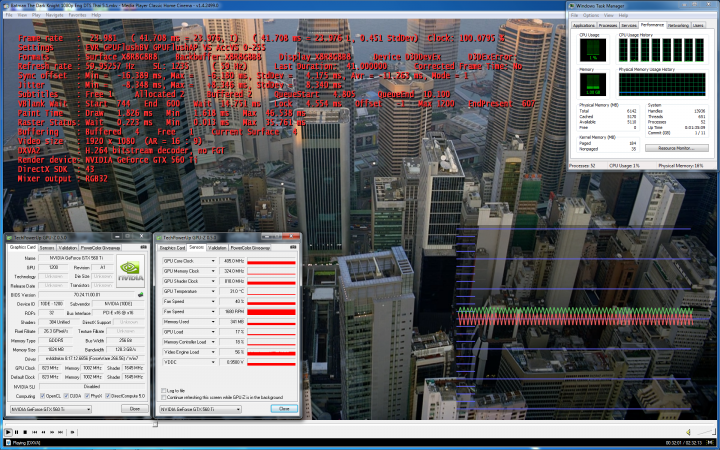Screen dimensions: 720x450
Task: Switch to the Processes tab in Task Manager
Action: [608, 26]
